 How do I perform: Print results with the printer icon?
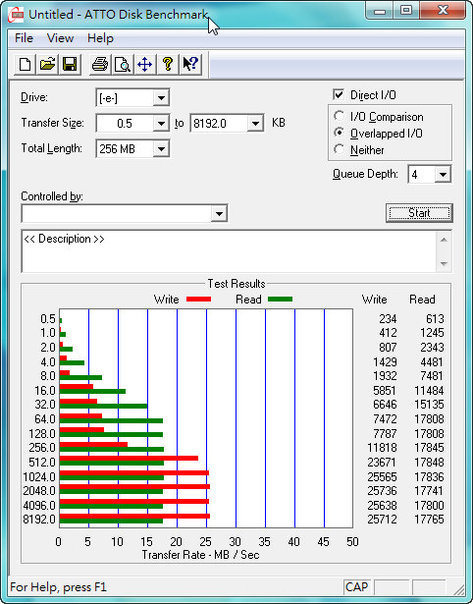[x=100, y=64]
